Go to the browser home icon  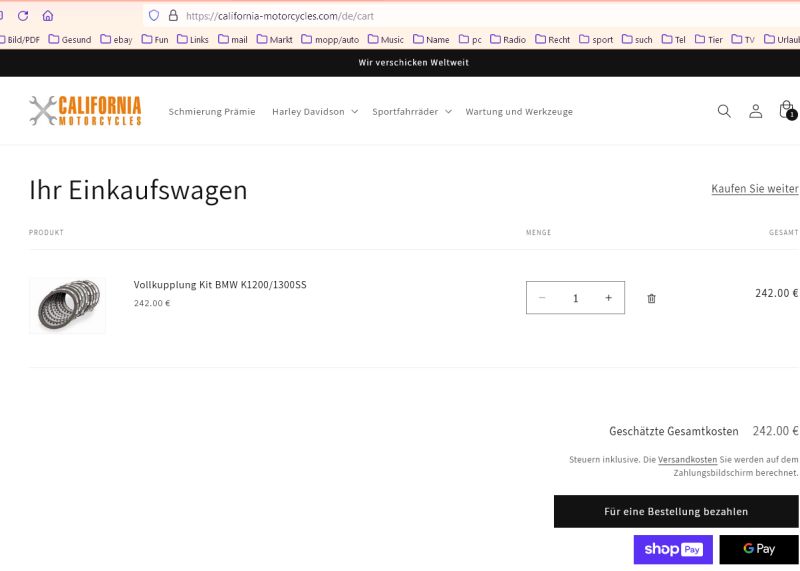[x=48, y=16]
